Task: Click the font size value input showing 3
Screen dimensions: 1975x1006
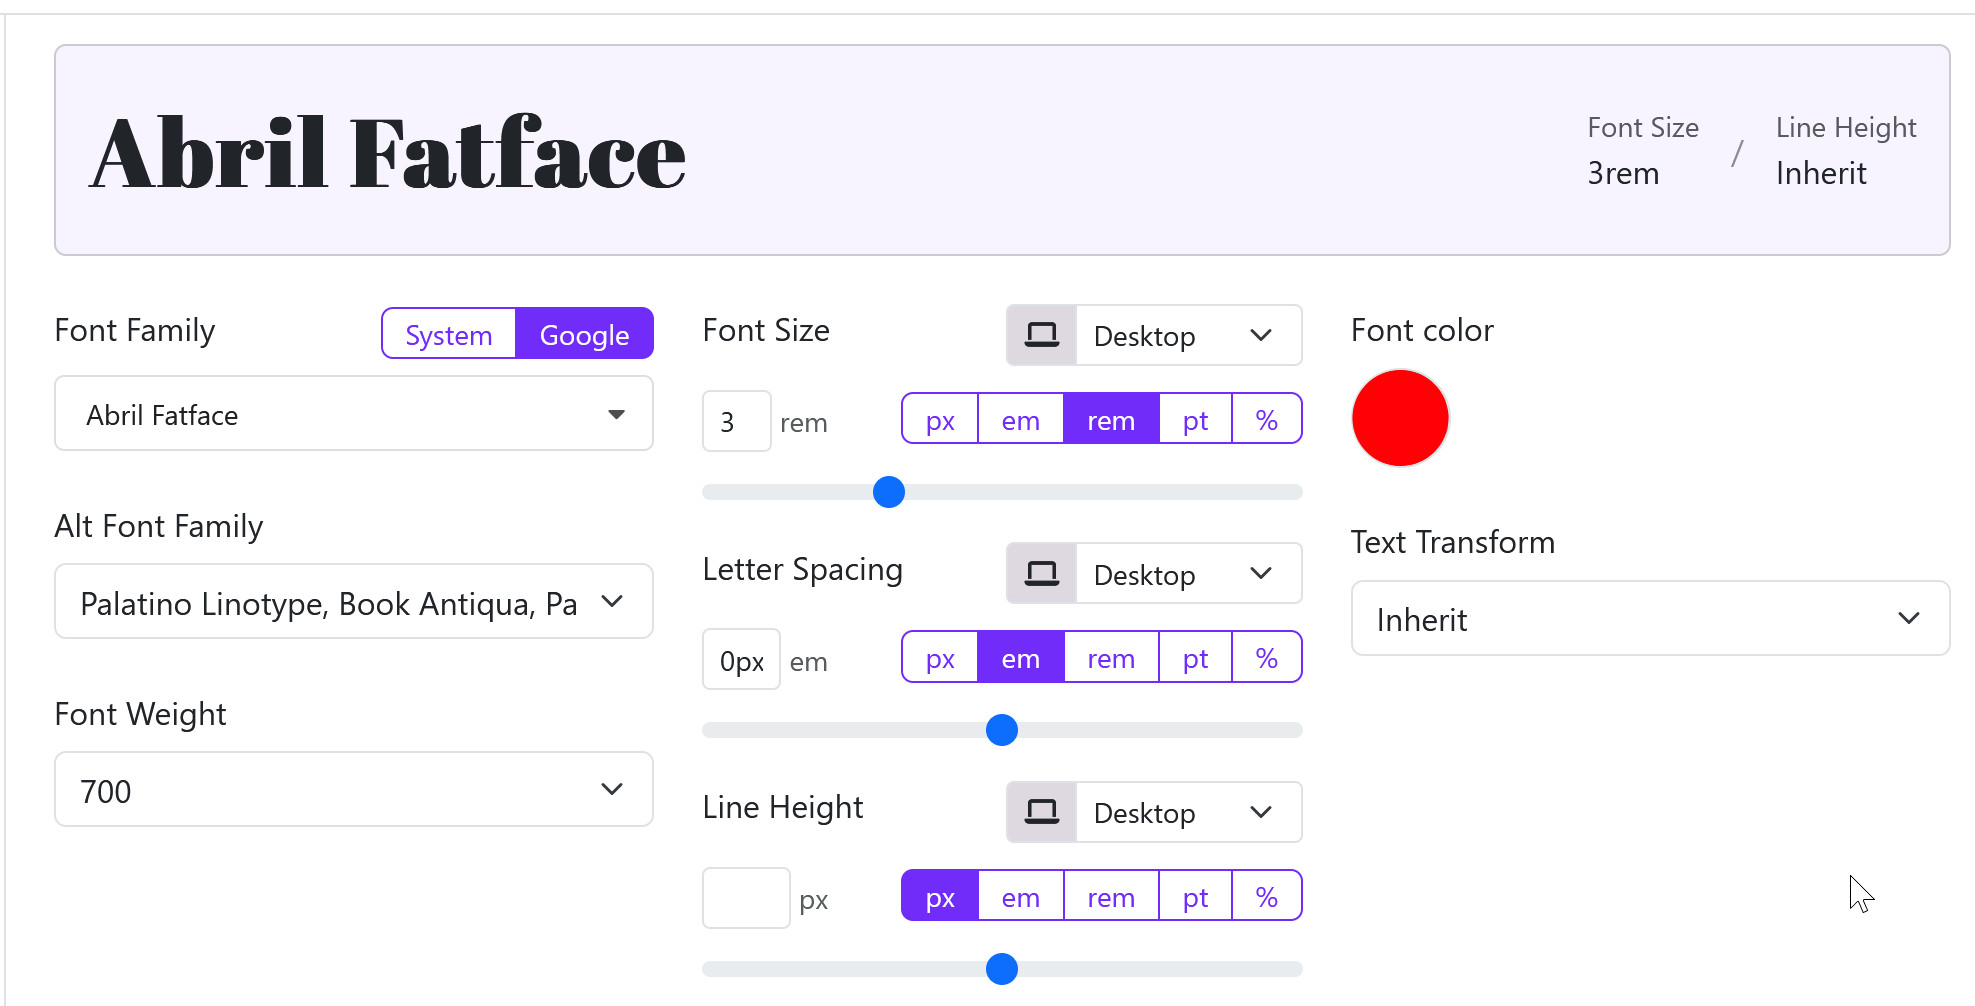Action: click(x=735, y=420)
